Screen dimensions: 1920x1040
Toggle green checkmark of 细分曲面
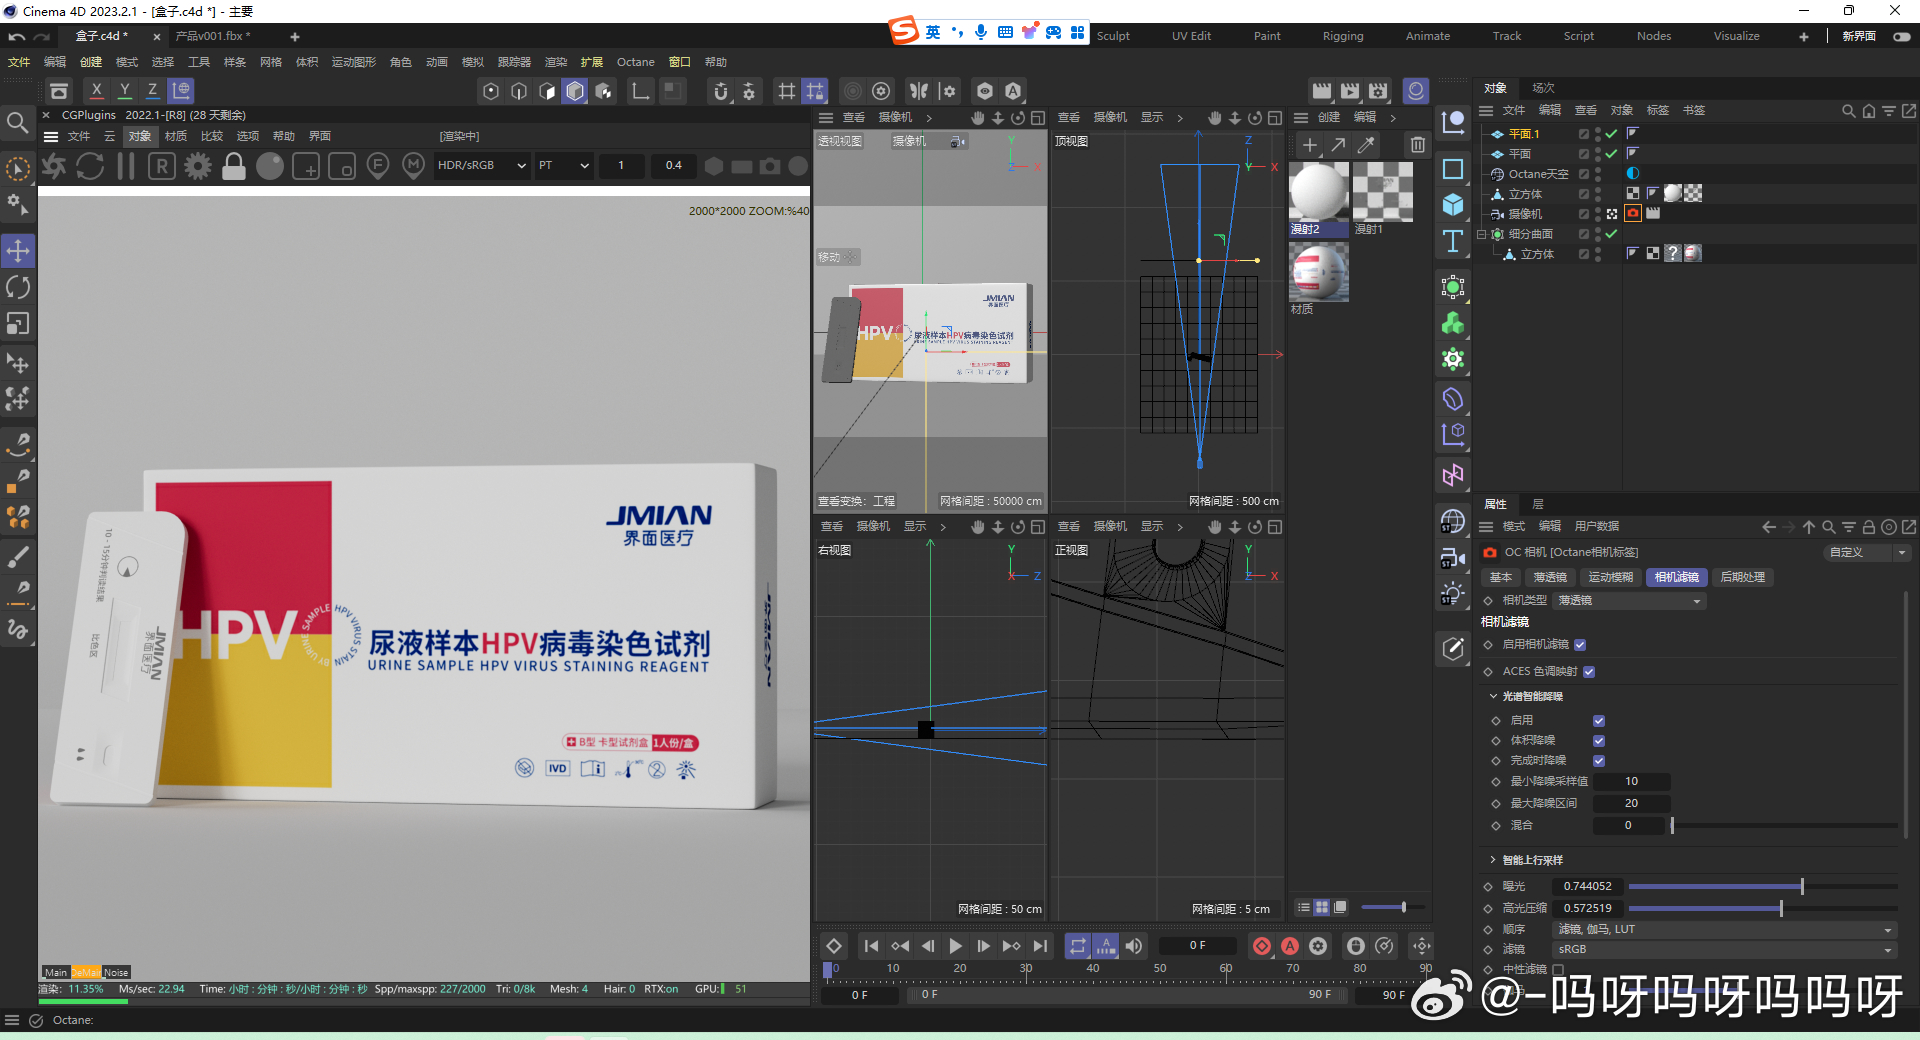click(1611, 234)
